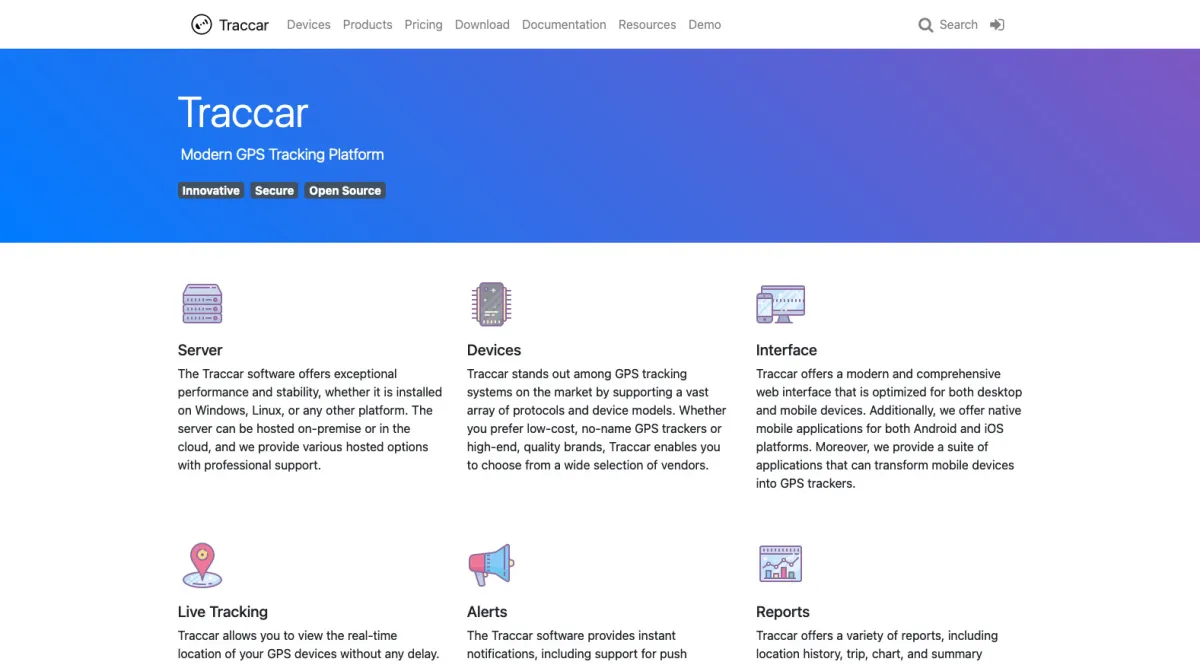Click the Innovative badge

pyautogui.click(x=211, y=190)
